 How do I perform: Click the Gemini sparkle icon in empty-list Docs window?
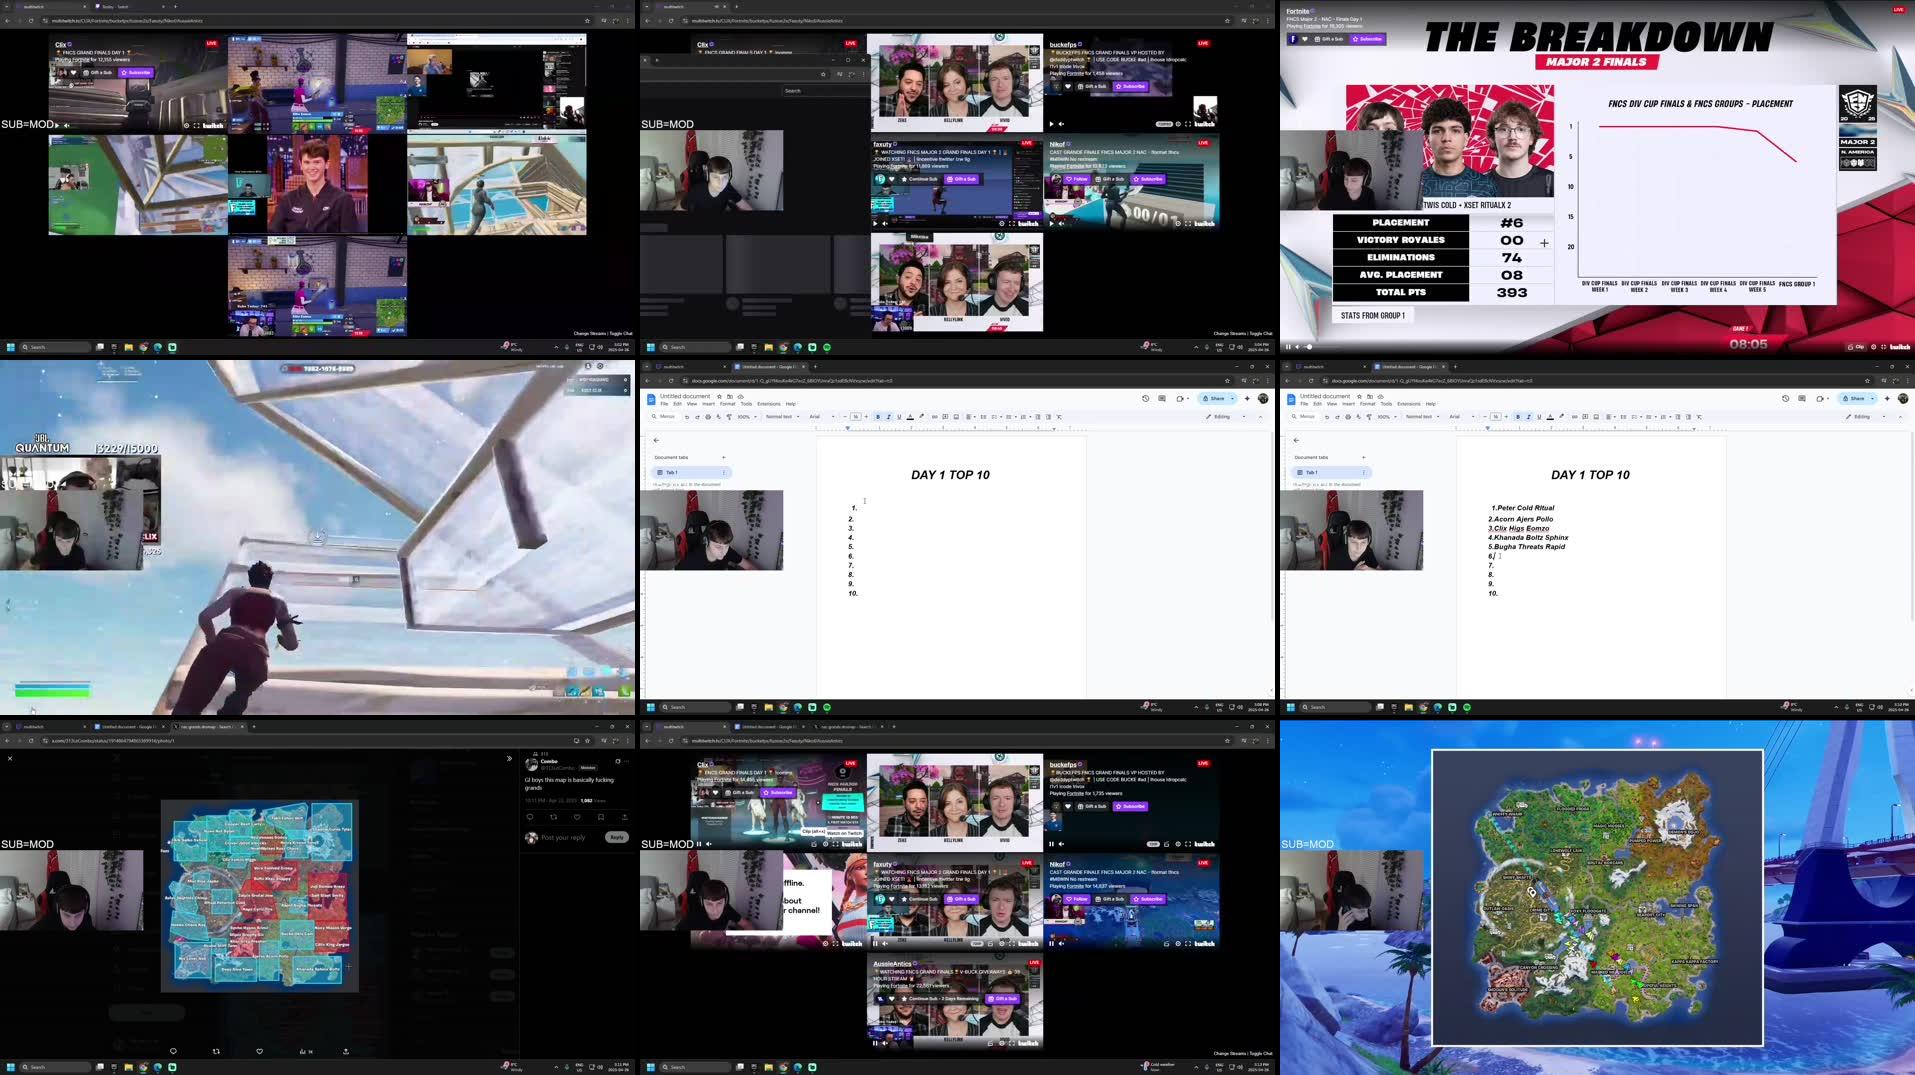[x=1247, y=398]
